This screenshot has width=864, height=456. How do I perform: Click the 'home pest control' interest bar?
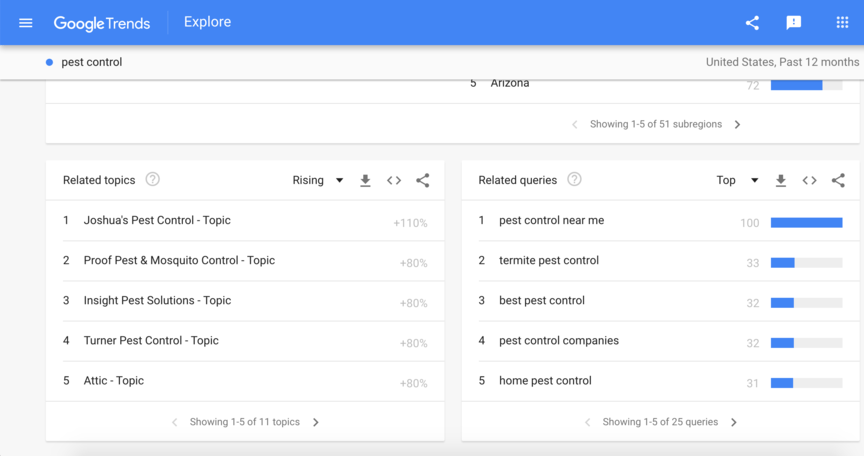coord(806,383)
